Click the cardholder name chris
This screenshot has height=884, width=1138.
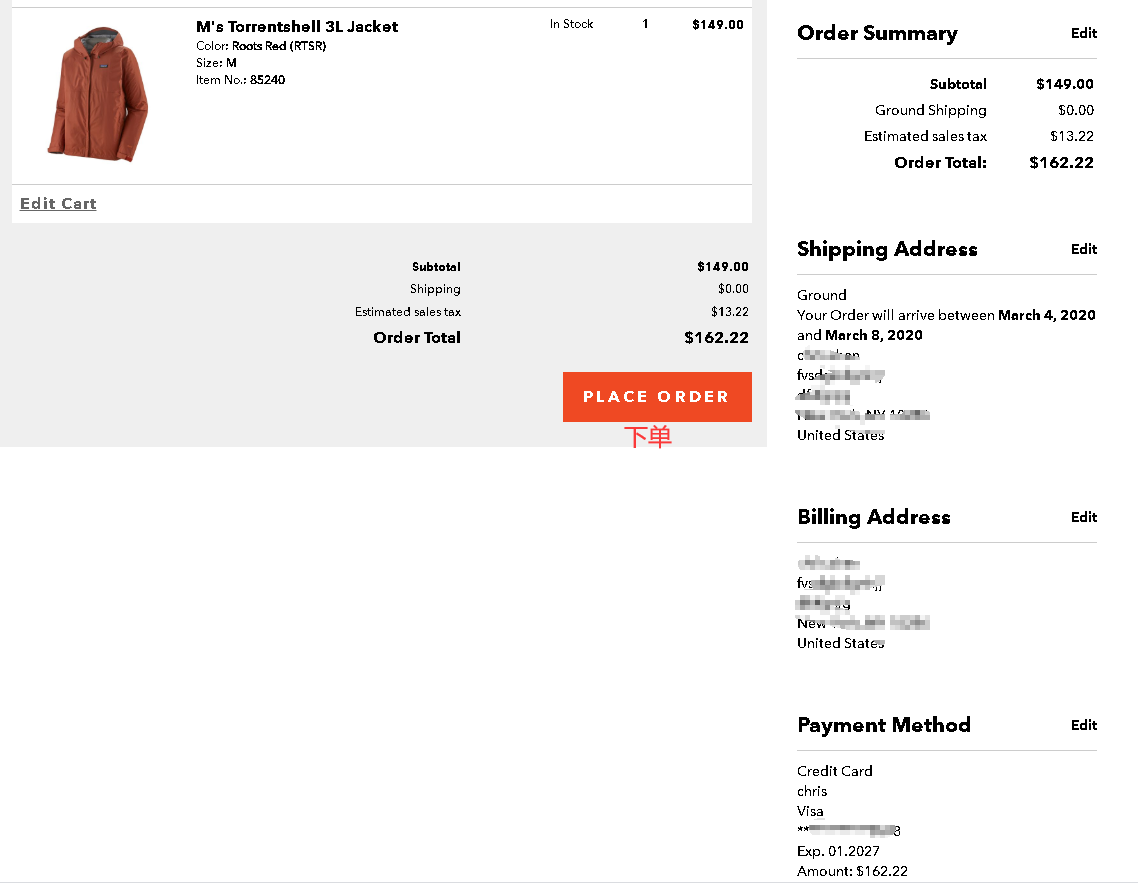812,791
